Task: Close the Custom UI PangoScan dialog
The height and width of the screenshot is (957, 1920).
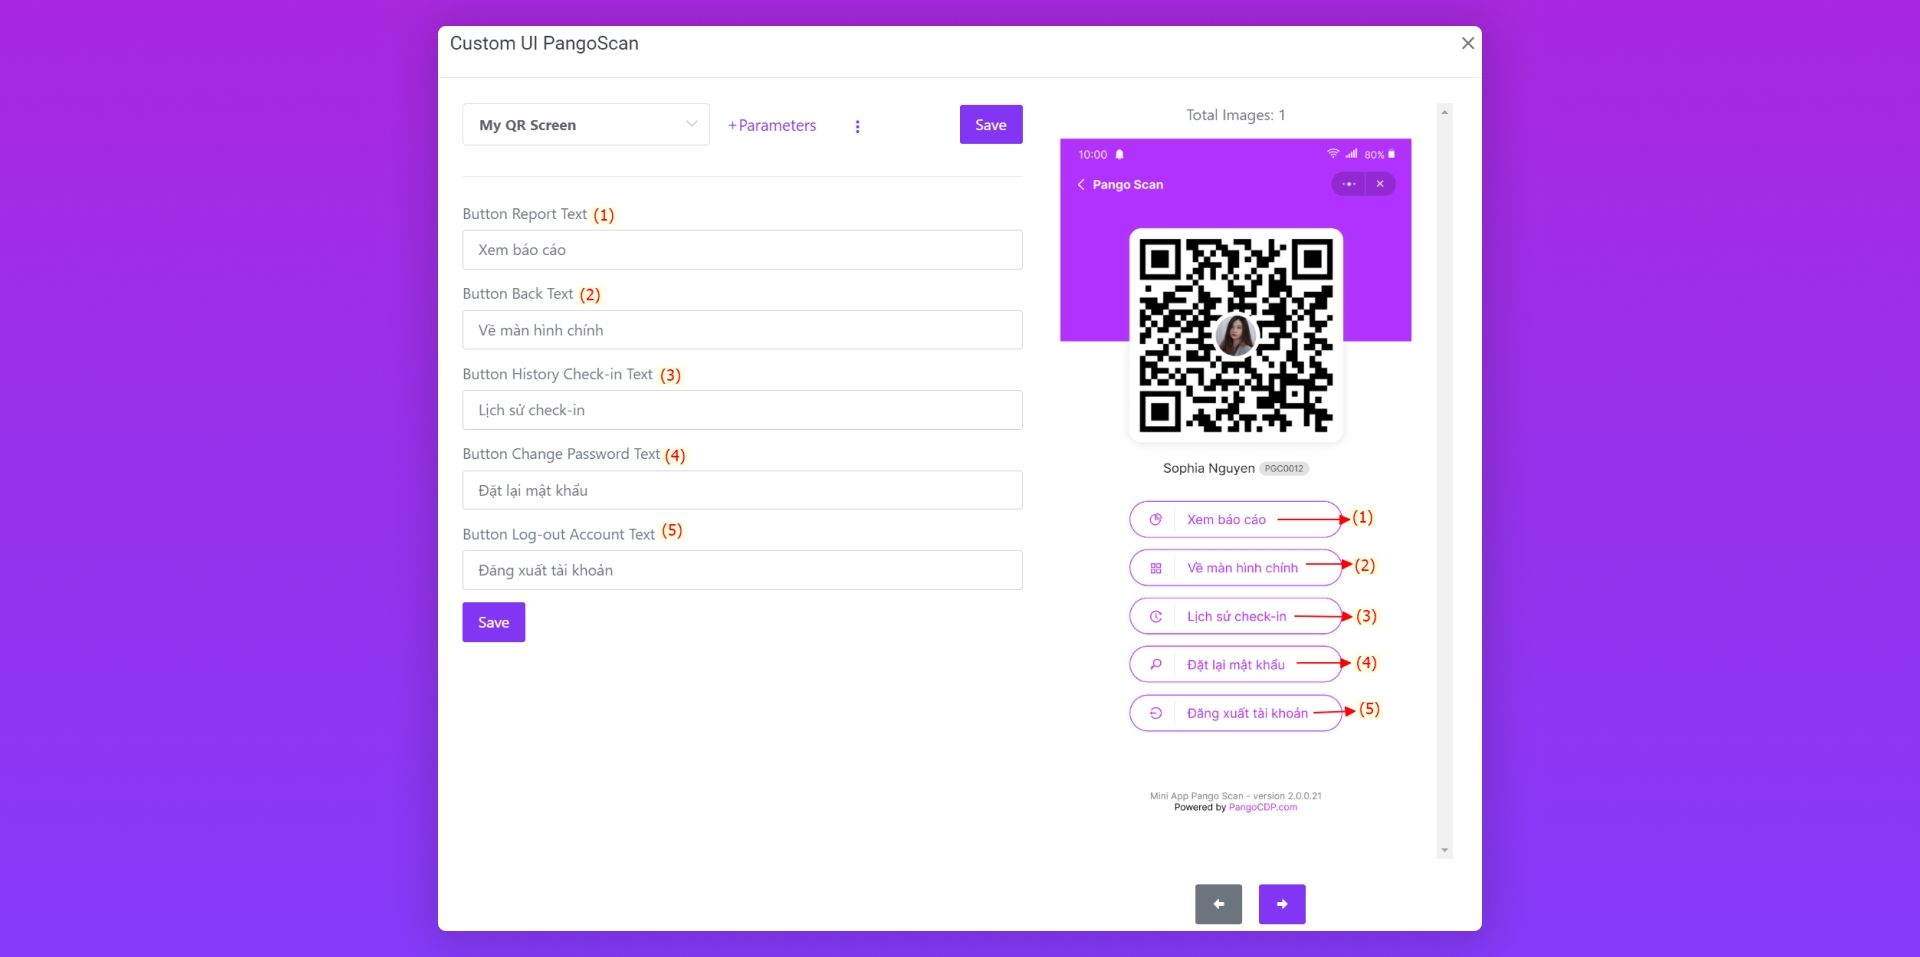Action: coord(1467,43)
